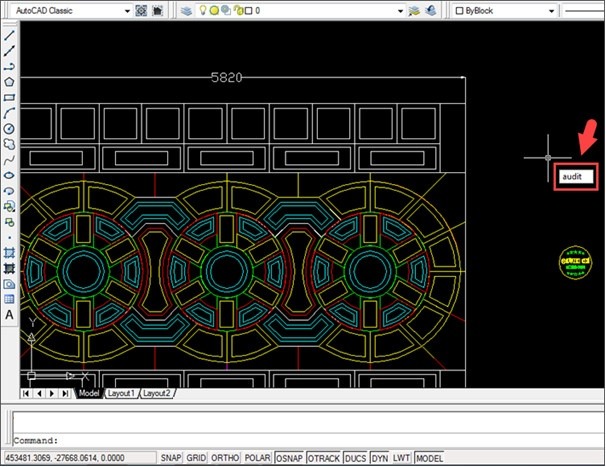This screenshot has width=606, height=467.
Task: Select the Rectangle tool
Action: click(9, 97)
